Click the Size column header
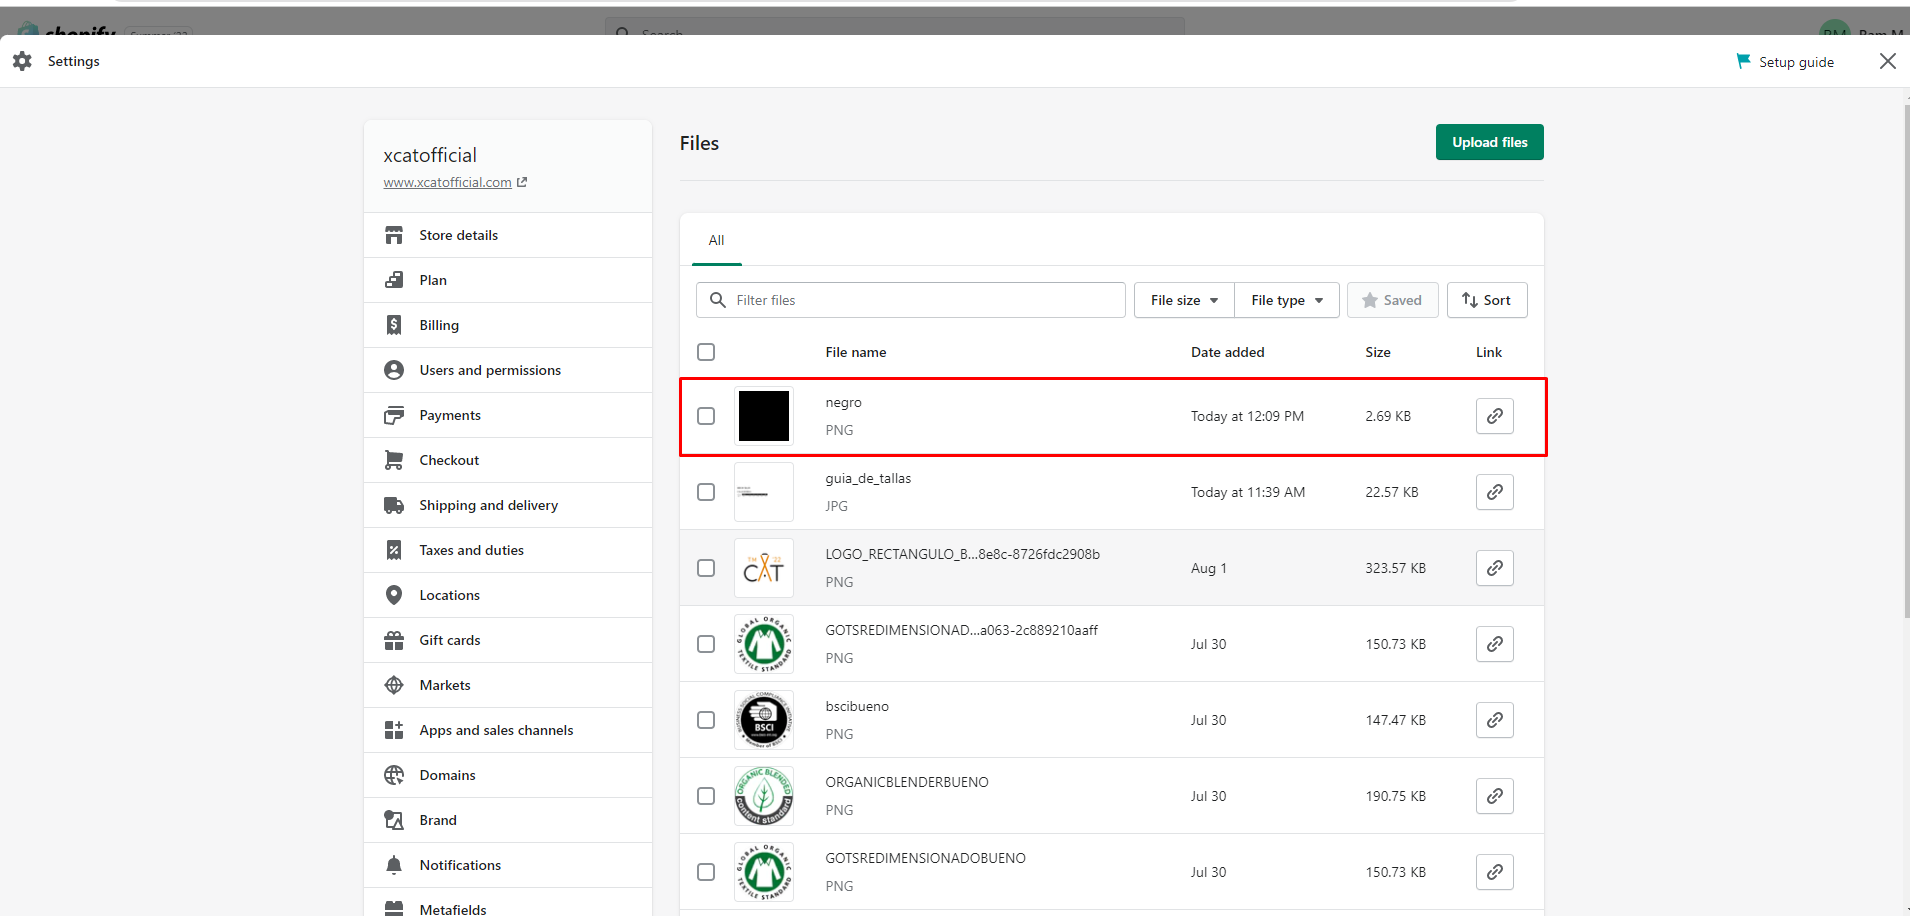 (1377, 352)
